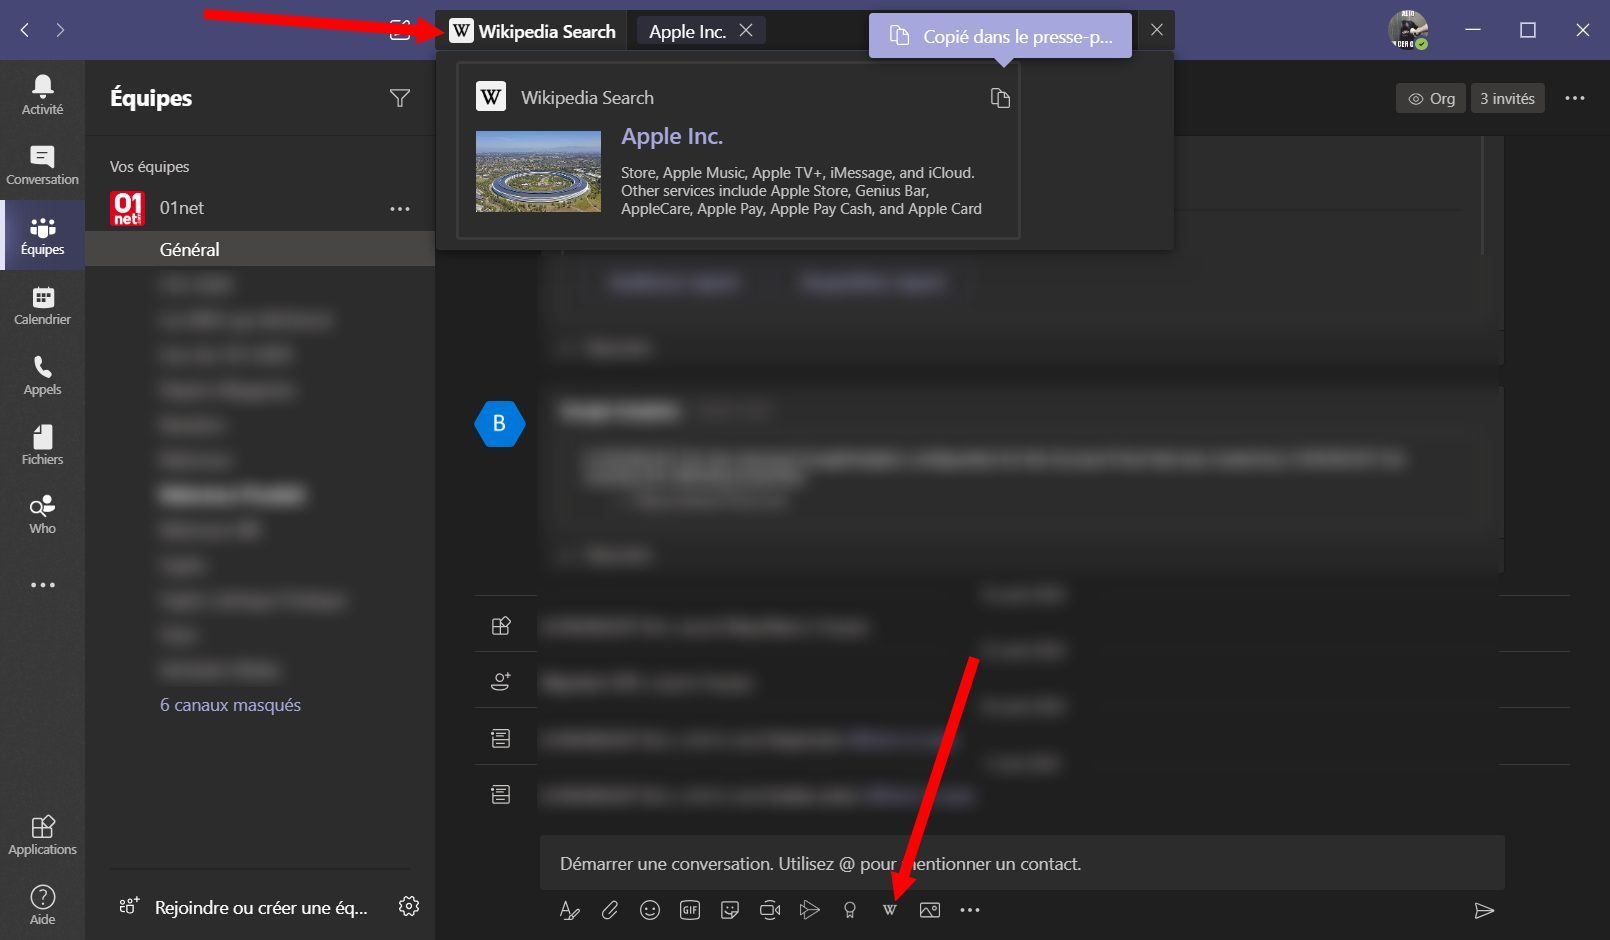Click the 3 invités button
The image size is (1610, 940).
[x=1507, y=98]
